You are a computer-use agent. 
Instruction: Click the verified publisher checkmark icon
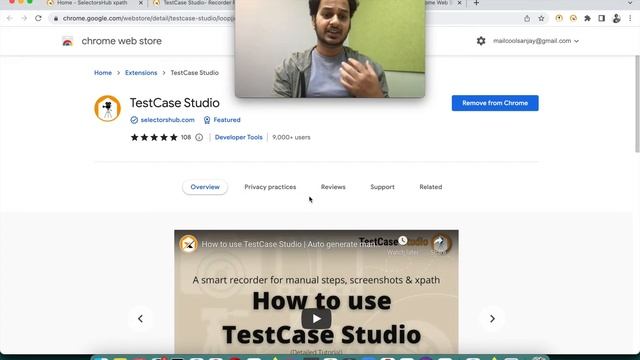134,120
